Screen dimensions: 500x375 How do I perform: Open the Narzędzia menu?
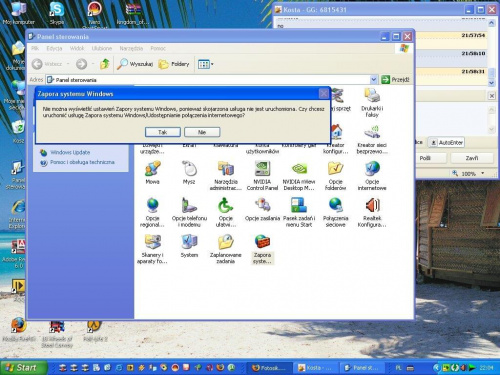coord(131,48)
